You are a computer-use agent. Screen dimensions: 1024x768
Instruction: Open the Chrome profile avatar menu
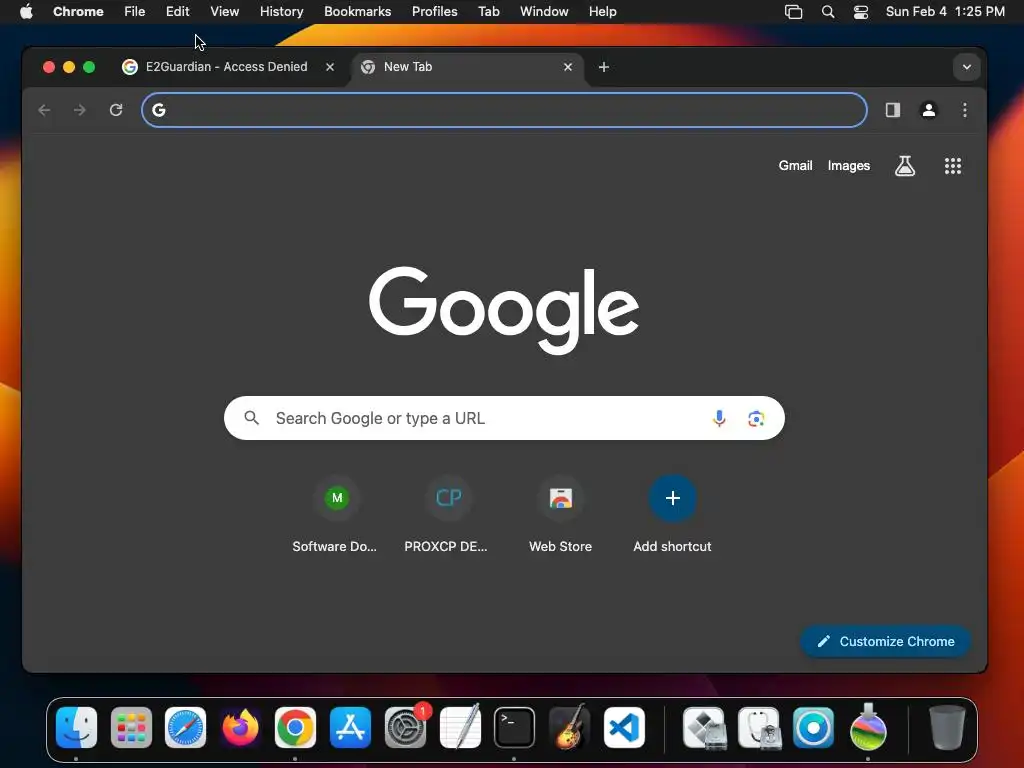929,110
